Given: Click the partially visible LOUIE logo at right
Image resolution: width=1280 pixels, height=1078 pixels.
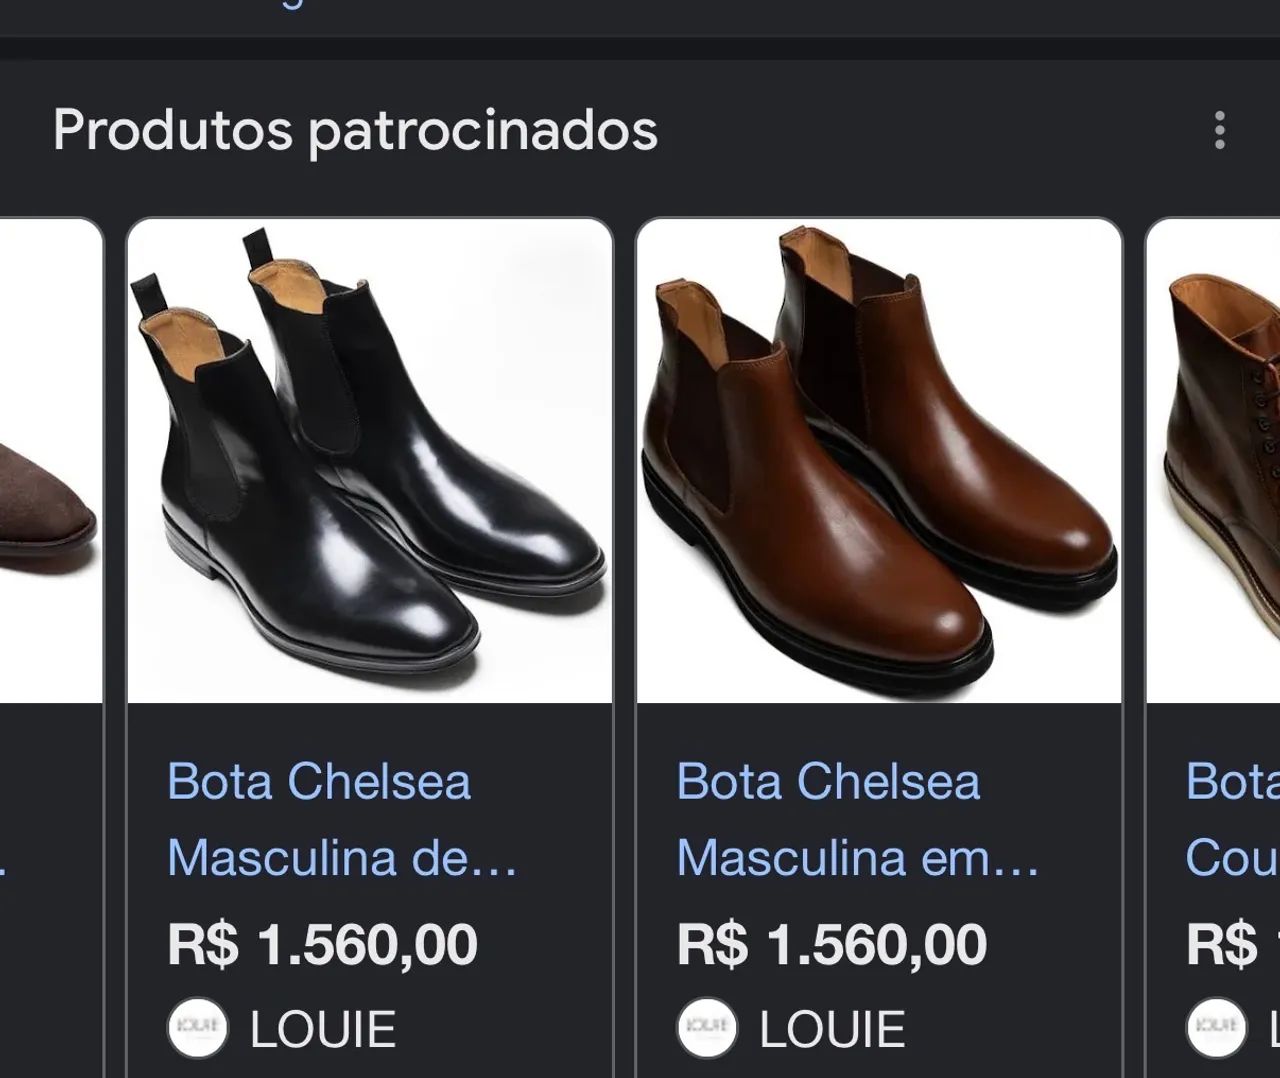Looking at the screenshot, I should coord(1216,1028).
